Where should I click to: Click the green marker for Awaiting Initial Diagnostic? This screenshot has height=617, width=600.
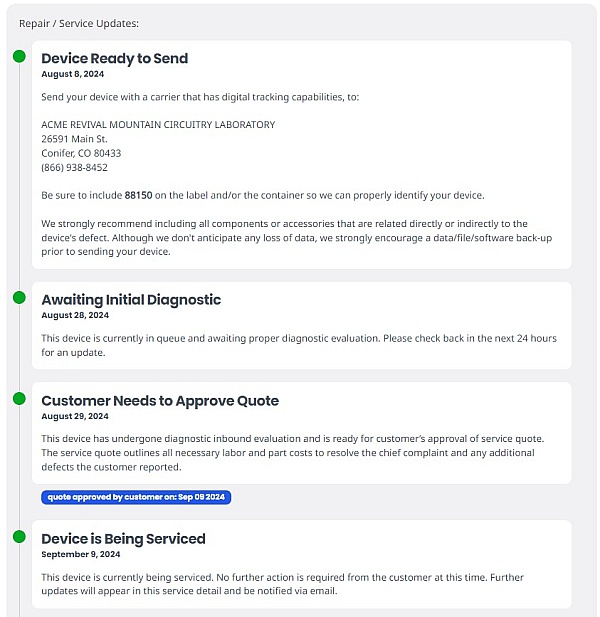click(x=19, y=297)
